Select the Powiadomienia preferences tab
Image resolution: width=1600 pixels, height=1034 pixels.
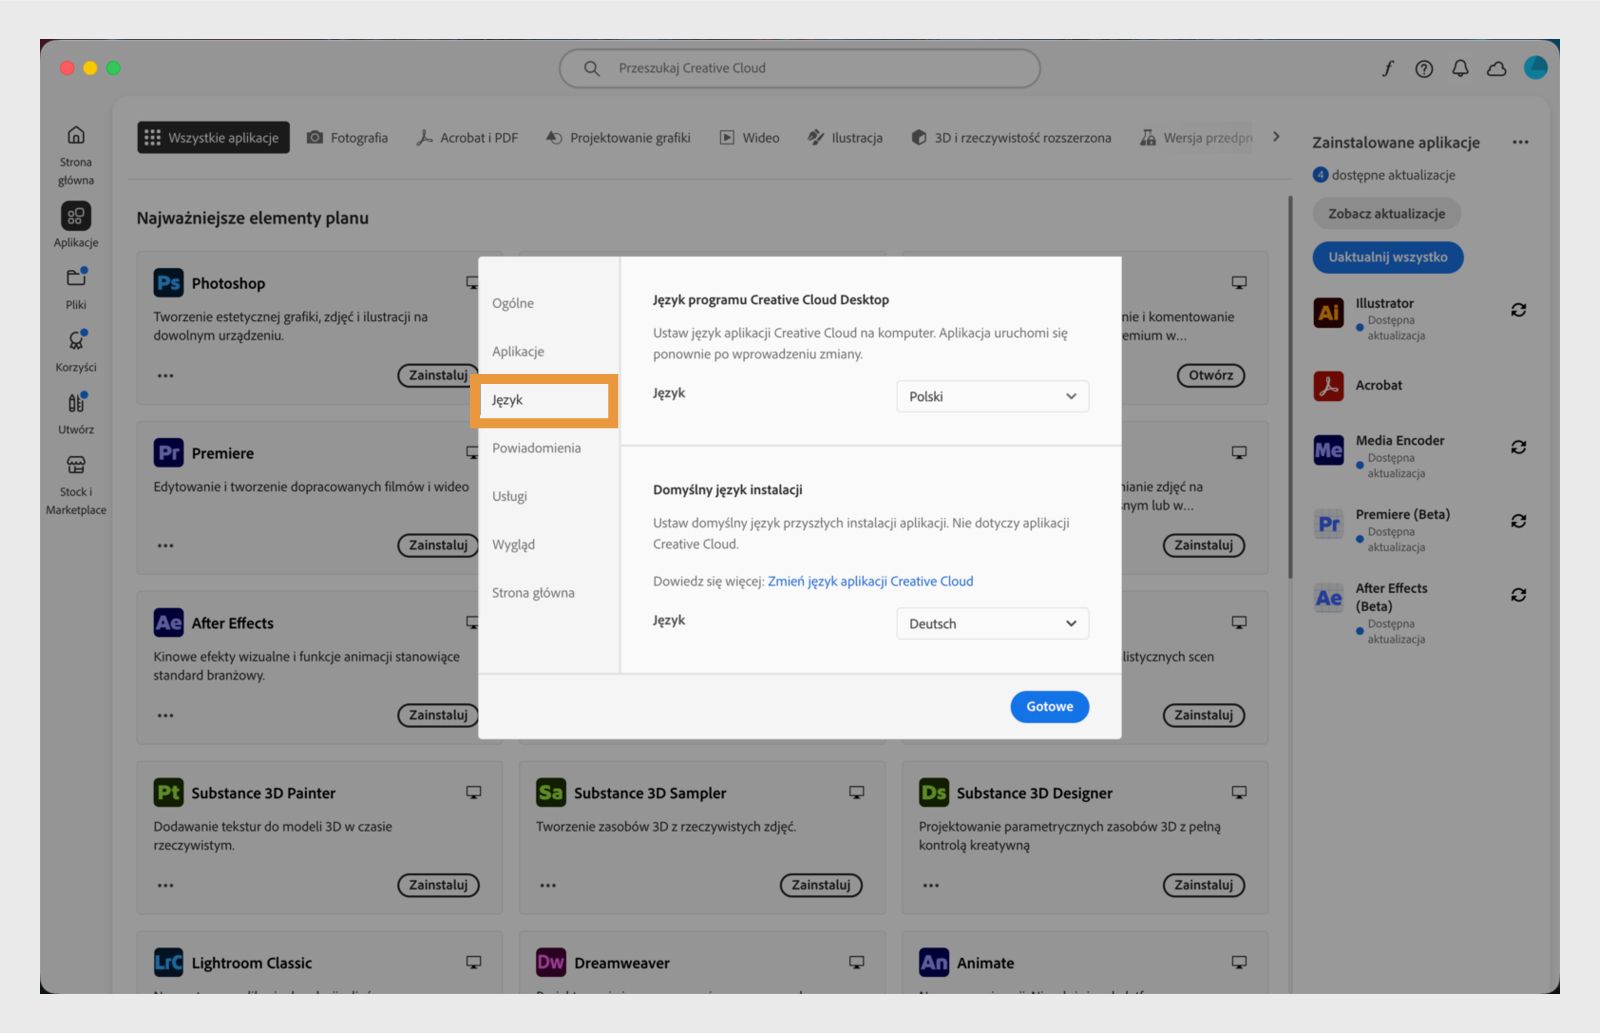[536, 448]
